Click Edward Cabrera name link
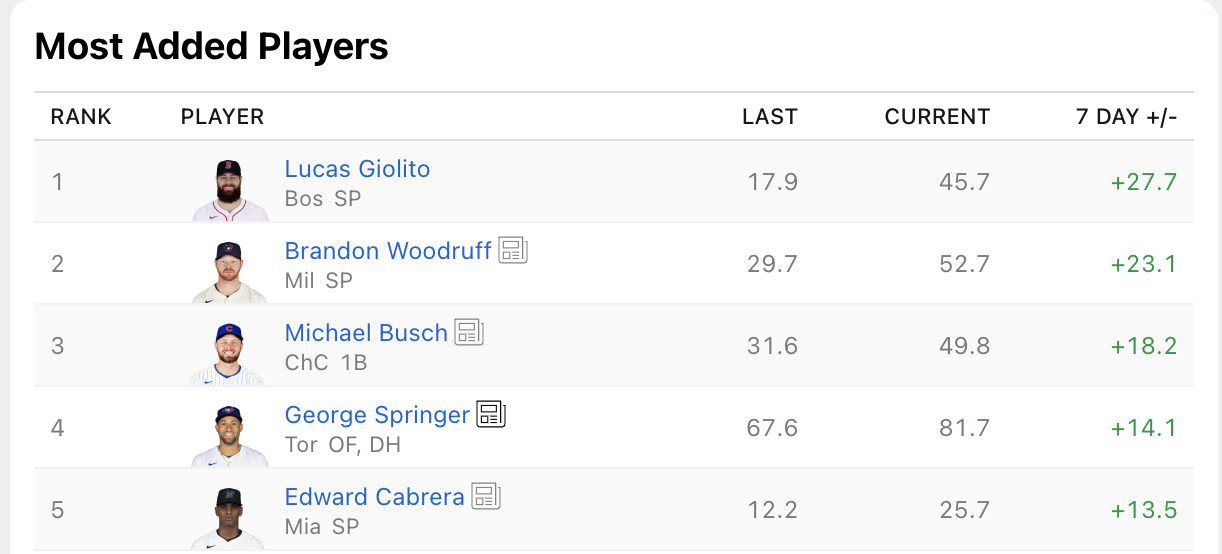1222x554 pixels. [x=374, y=497]
